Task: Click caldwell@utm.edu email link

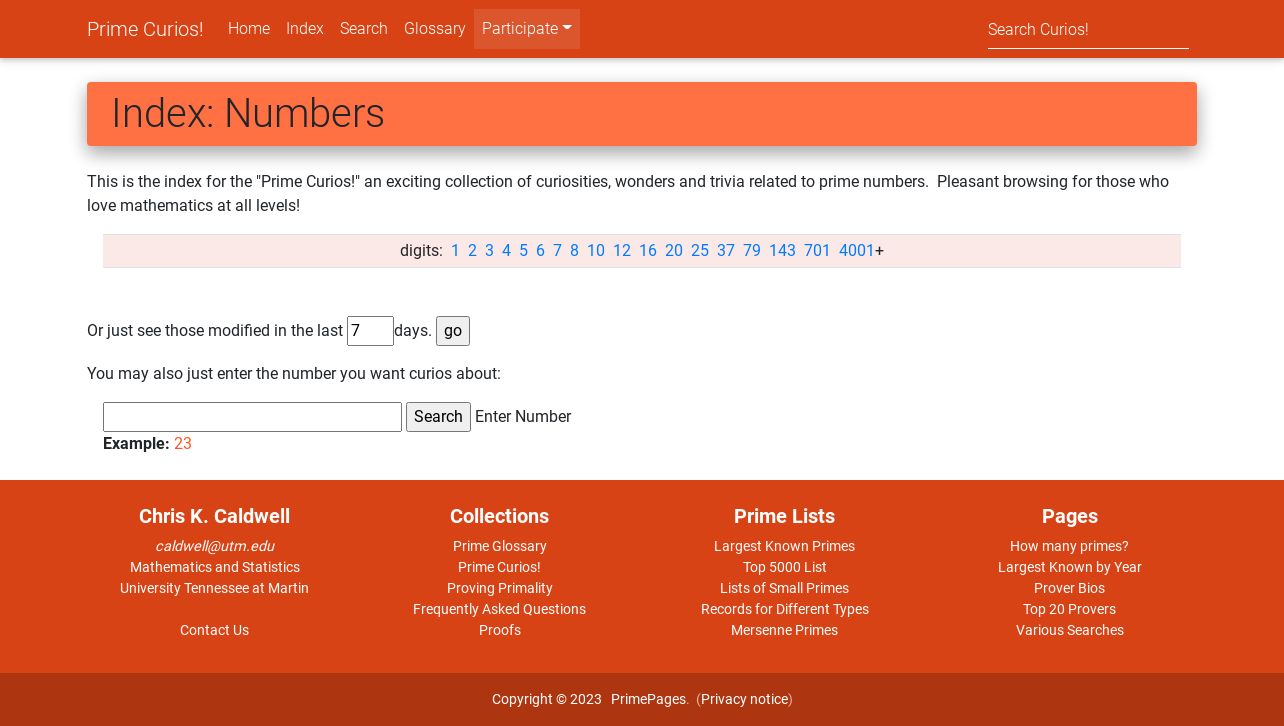Action: point(214,546)
